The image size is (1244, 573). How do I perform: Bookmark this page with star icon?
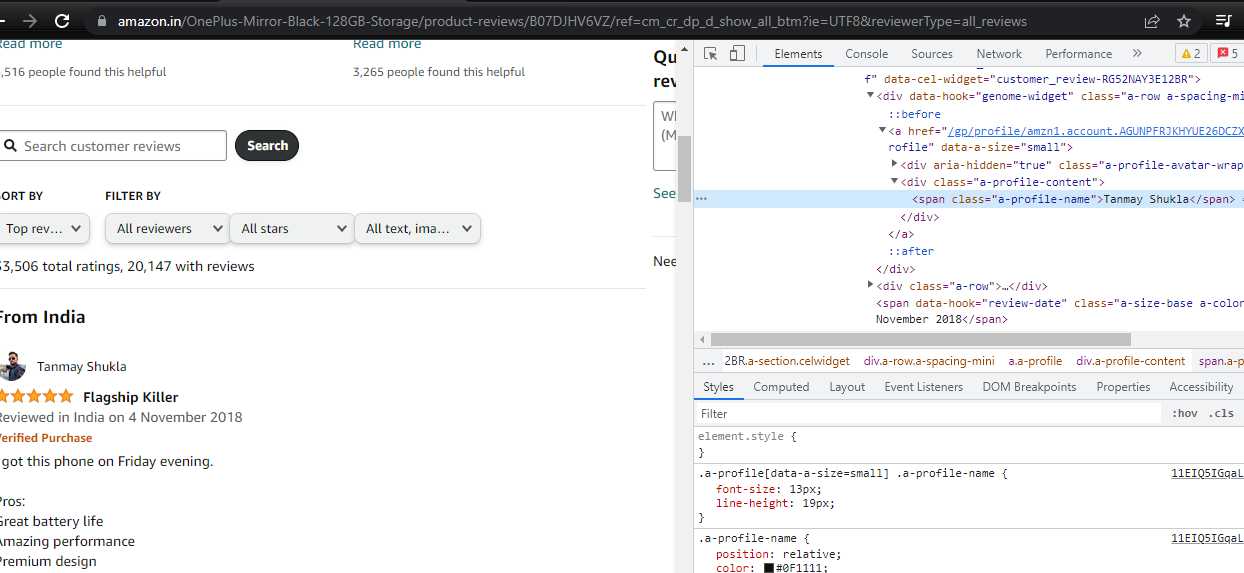click(x=1184, y=21)
